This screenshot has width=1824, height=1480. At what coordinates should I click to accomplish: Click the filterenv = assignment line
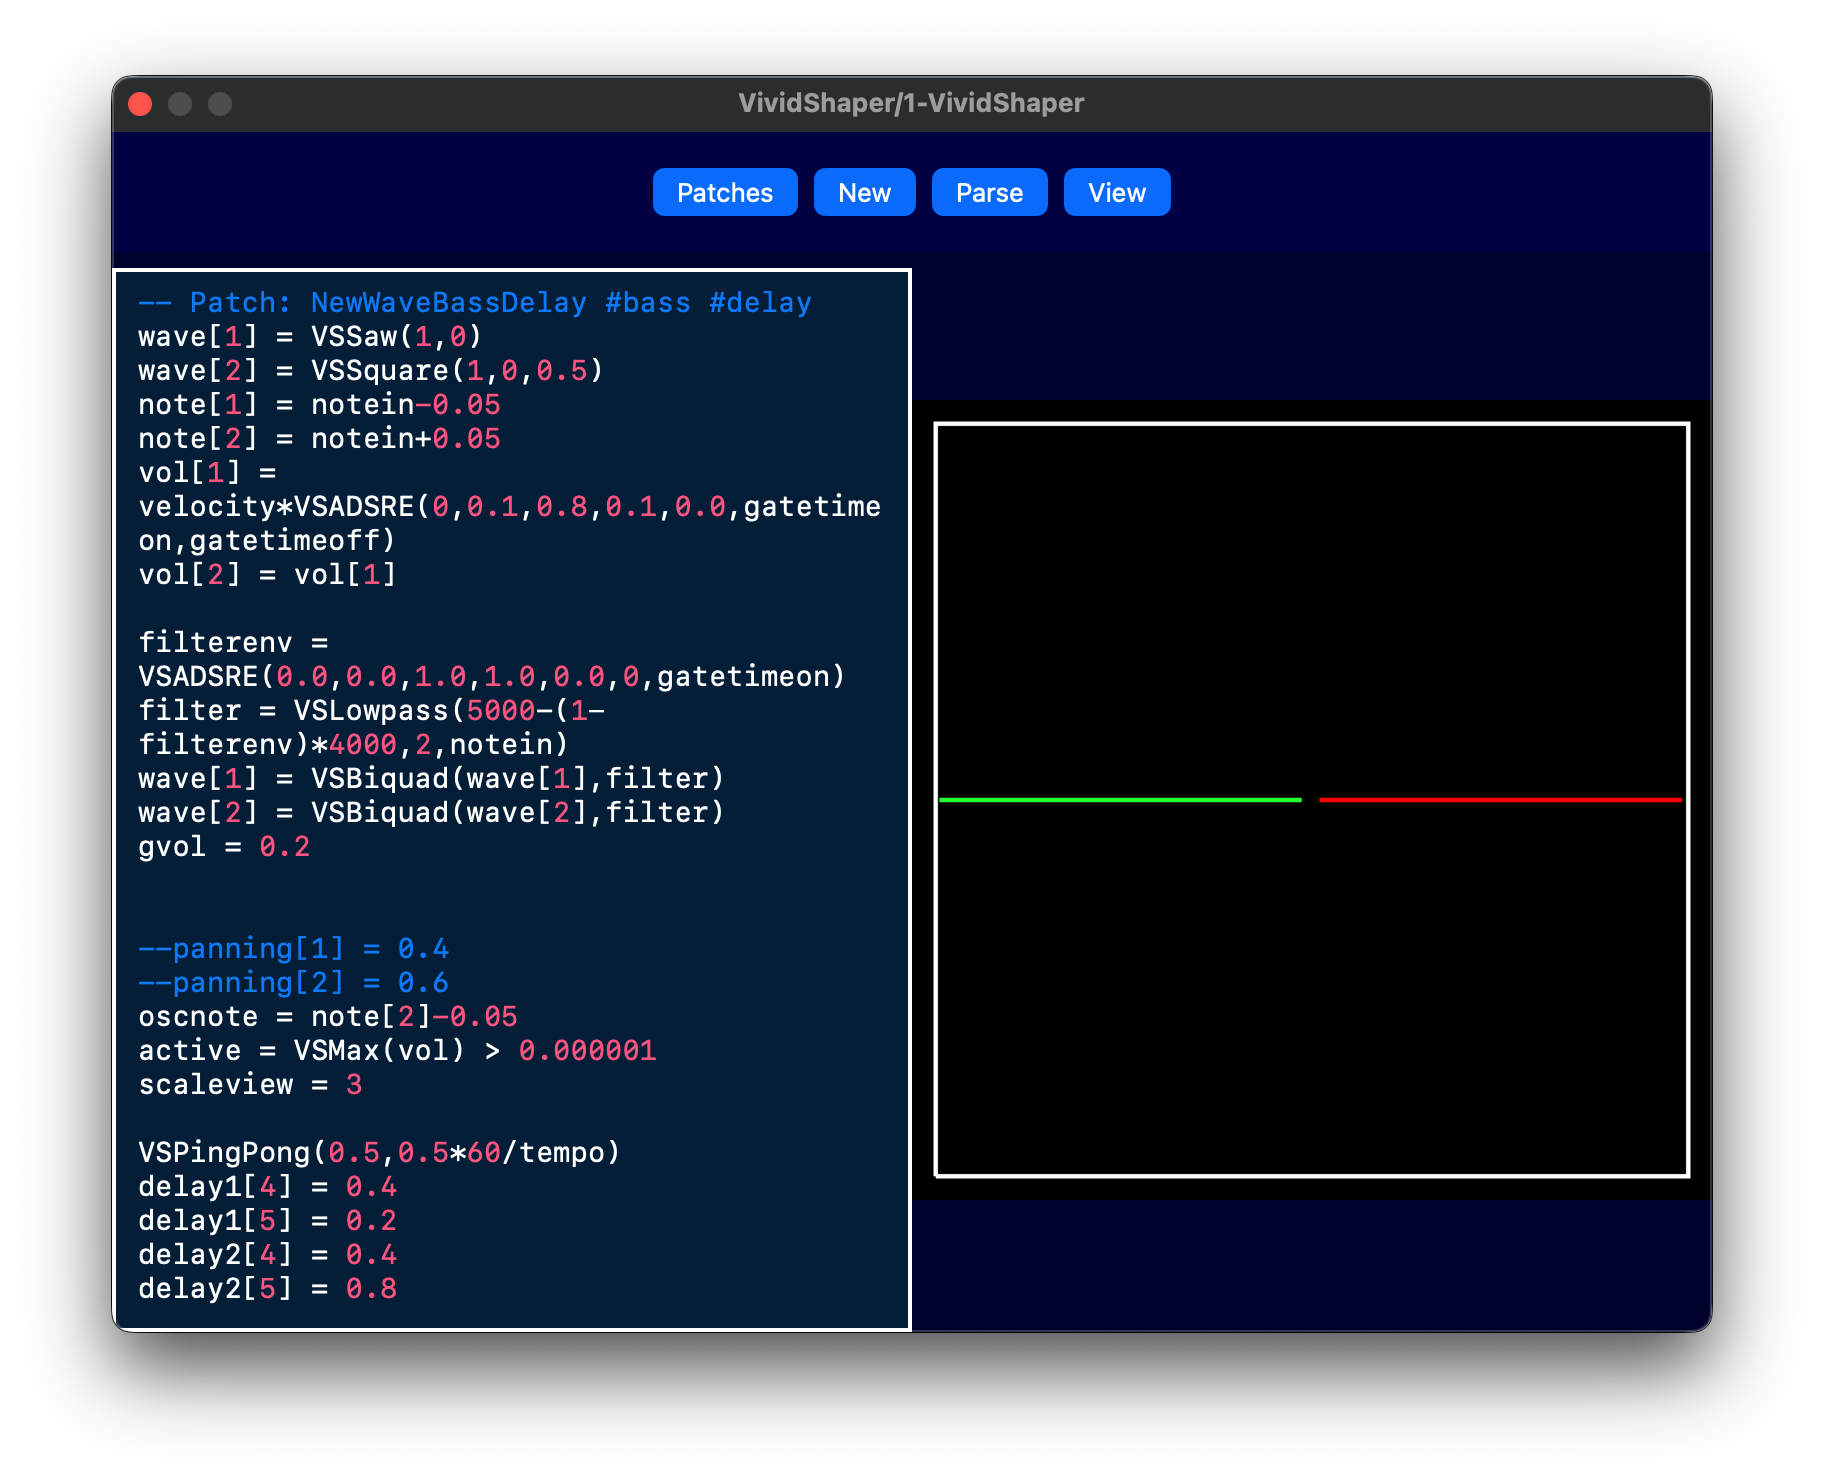tap(234, 643)
